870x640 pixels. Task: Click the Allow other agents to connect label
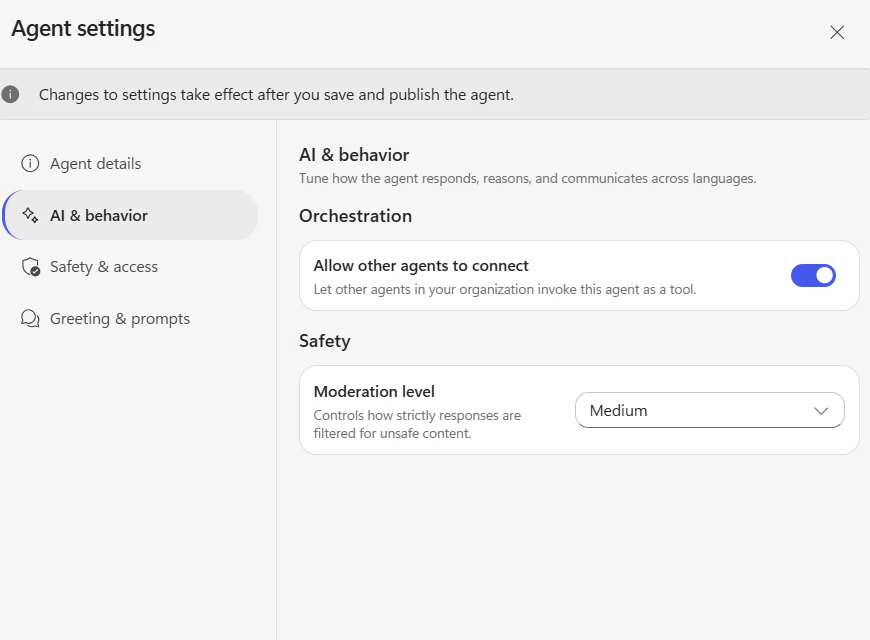pos(421,266)
